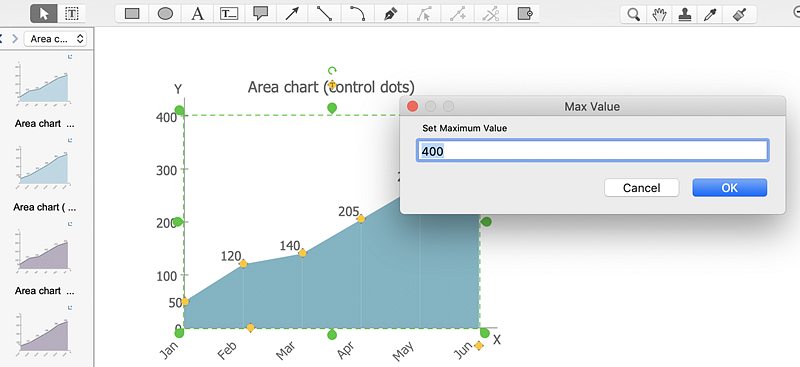This screenshot has height=367, width=800.
Task: Select the text selection tool
Action: tap(72, 14)
